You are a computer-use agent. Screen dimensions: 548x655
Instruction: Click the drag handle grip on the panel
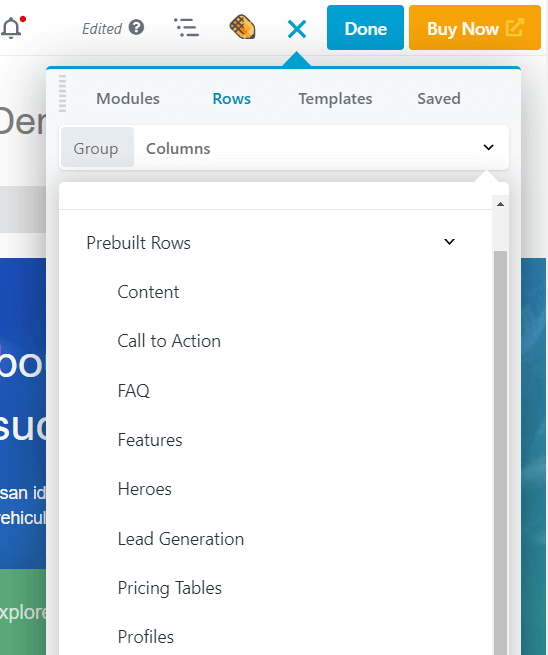tap(63, 94)
